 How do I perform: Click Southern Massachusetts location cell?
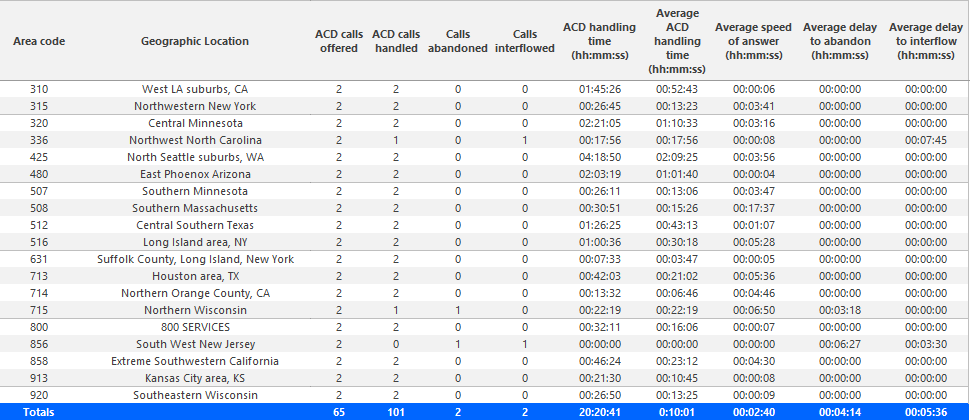[195, 208]
